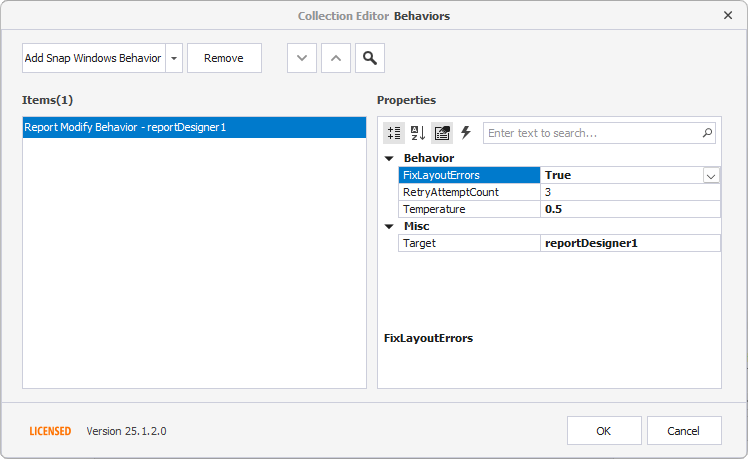This screenshot has width=748, height=459.
Task: Confirm changes with the OK button
Action: [604, 431]
